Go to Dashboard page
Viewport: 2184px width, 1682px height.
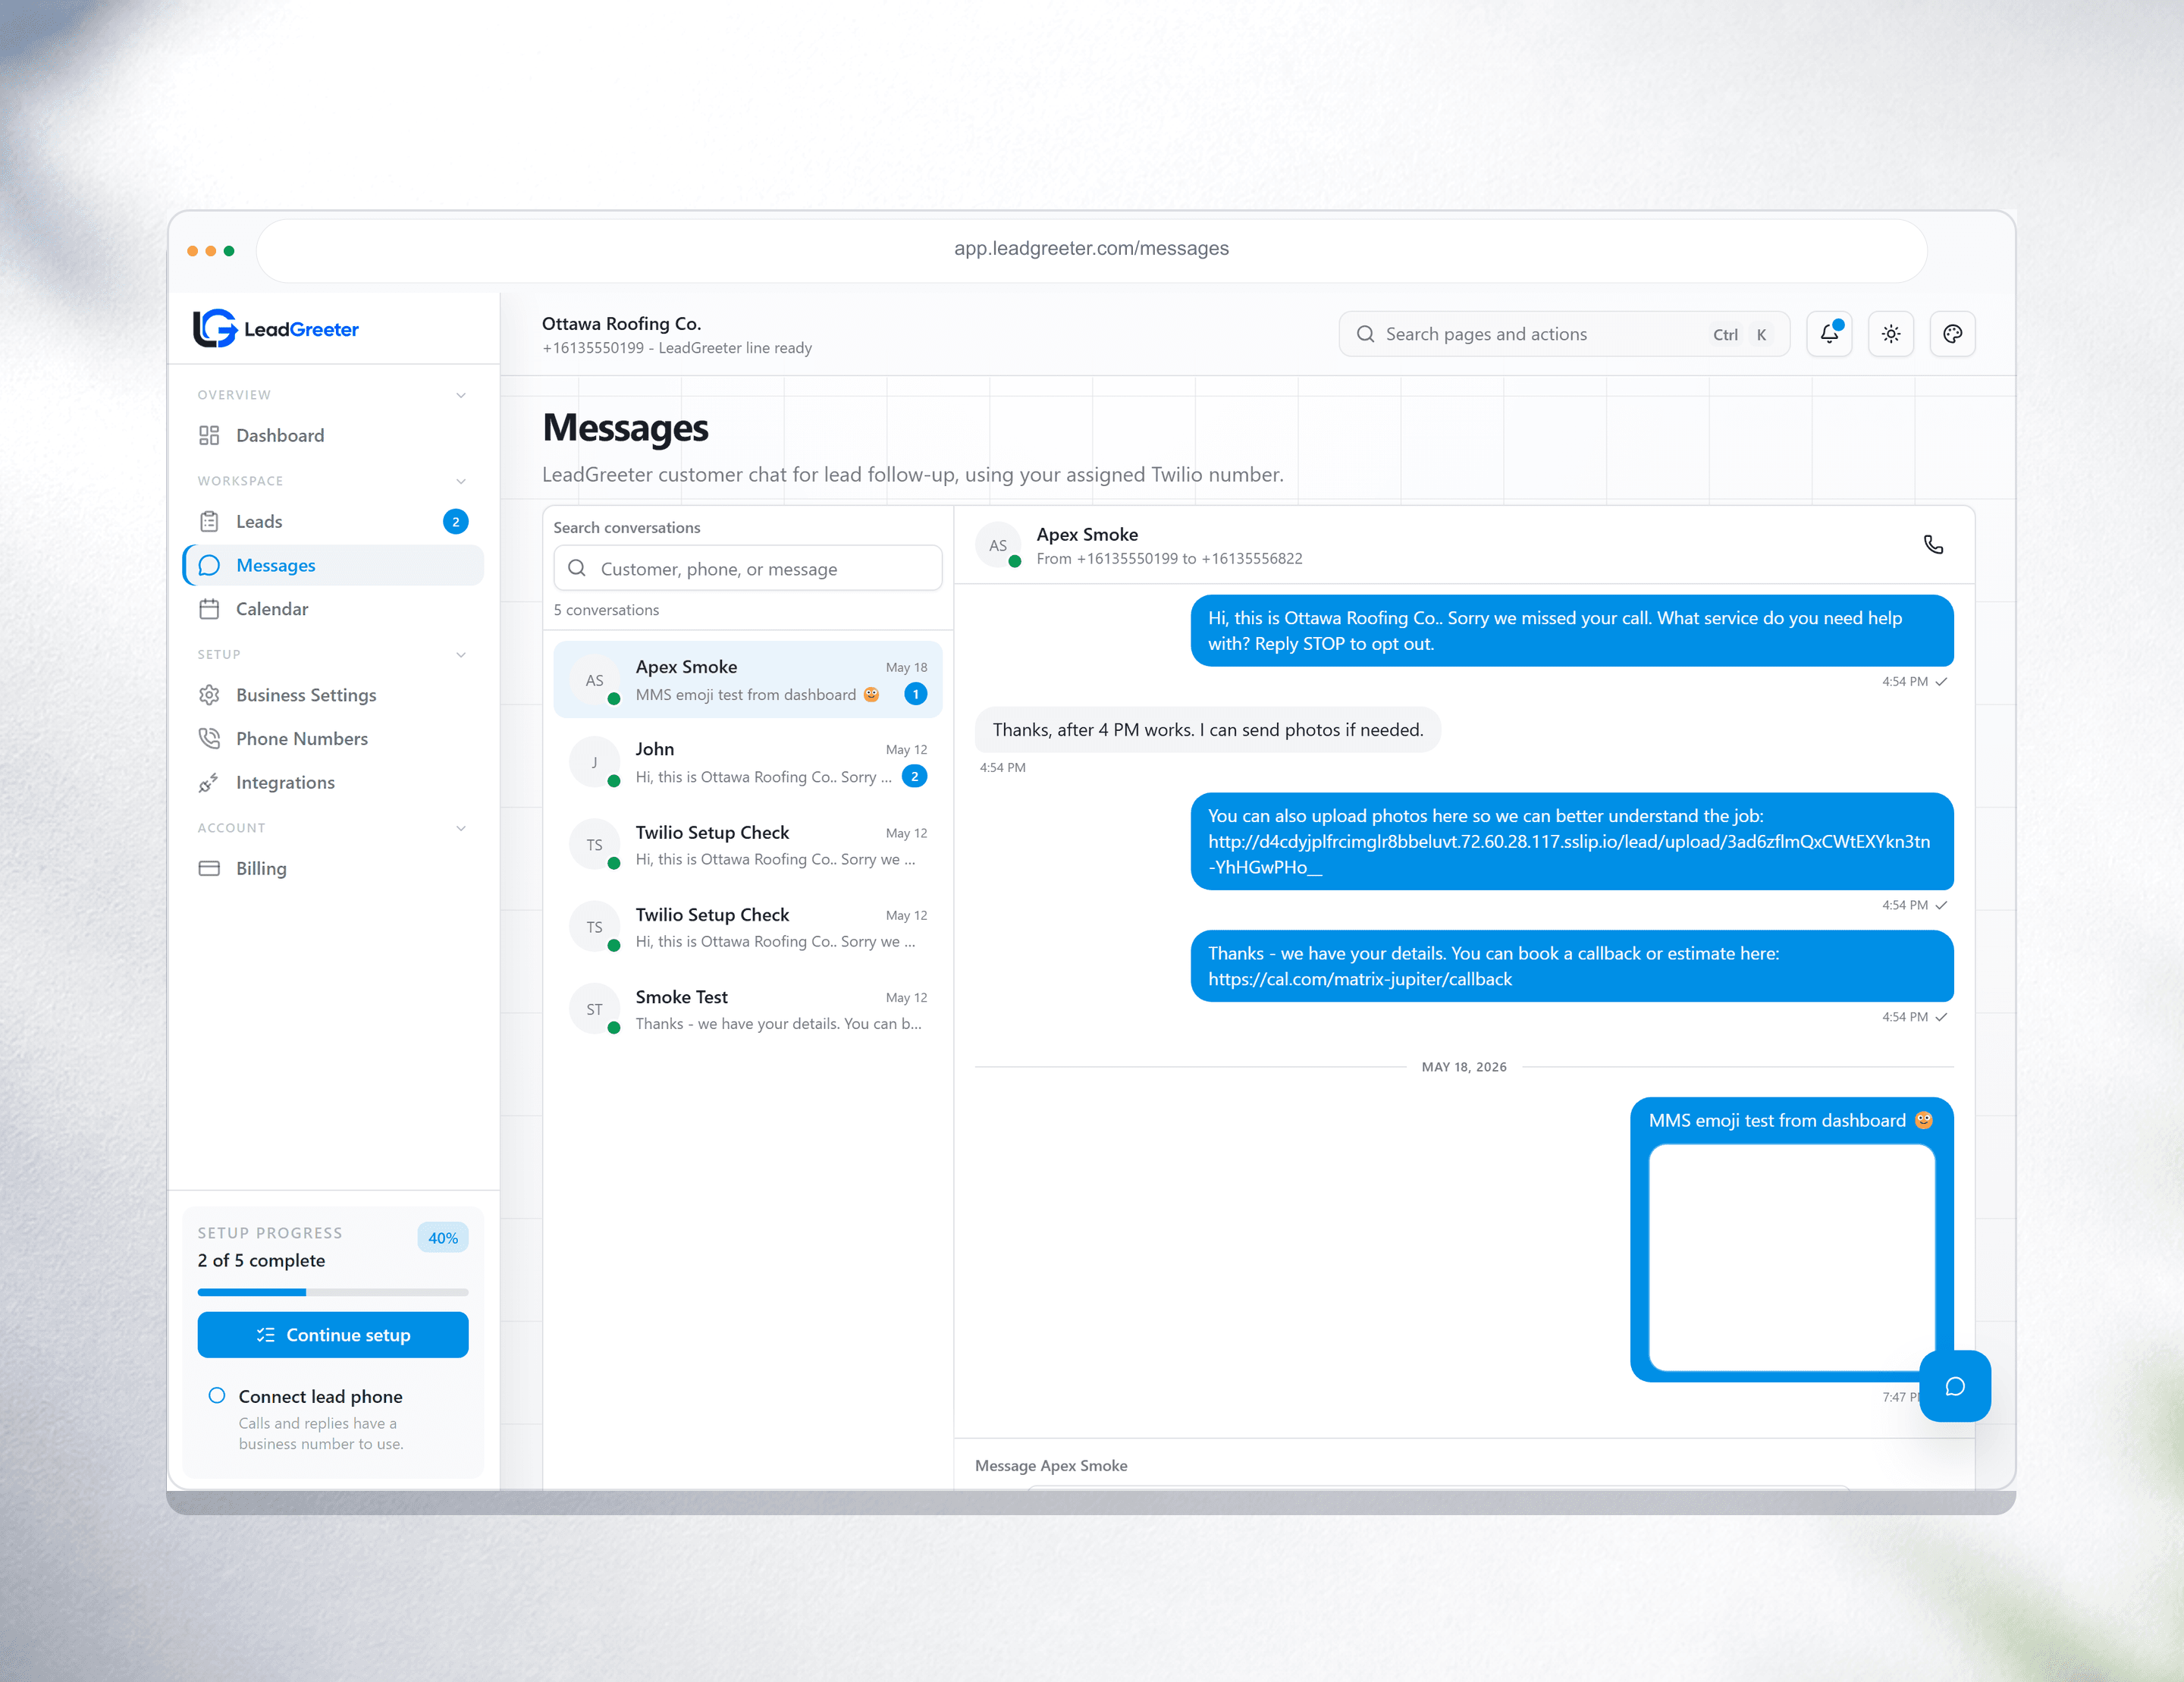tap(333, 435)
